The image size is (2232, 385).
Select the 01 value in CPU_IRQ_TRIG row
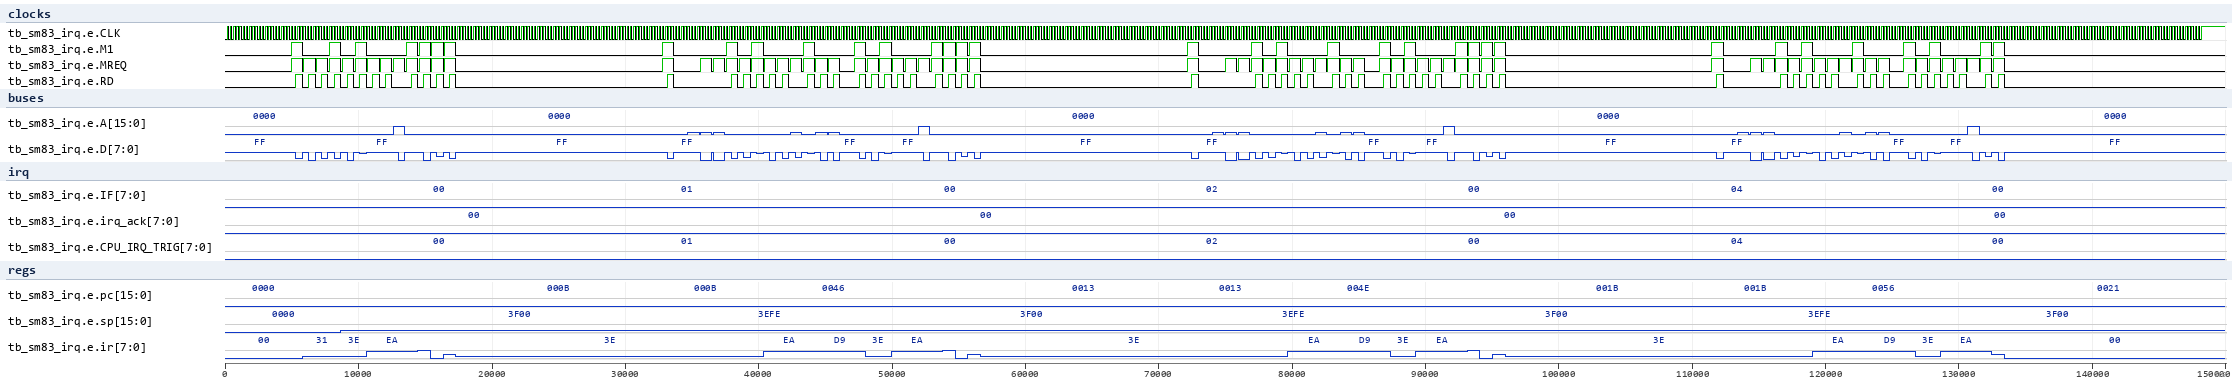point(686,241)
